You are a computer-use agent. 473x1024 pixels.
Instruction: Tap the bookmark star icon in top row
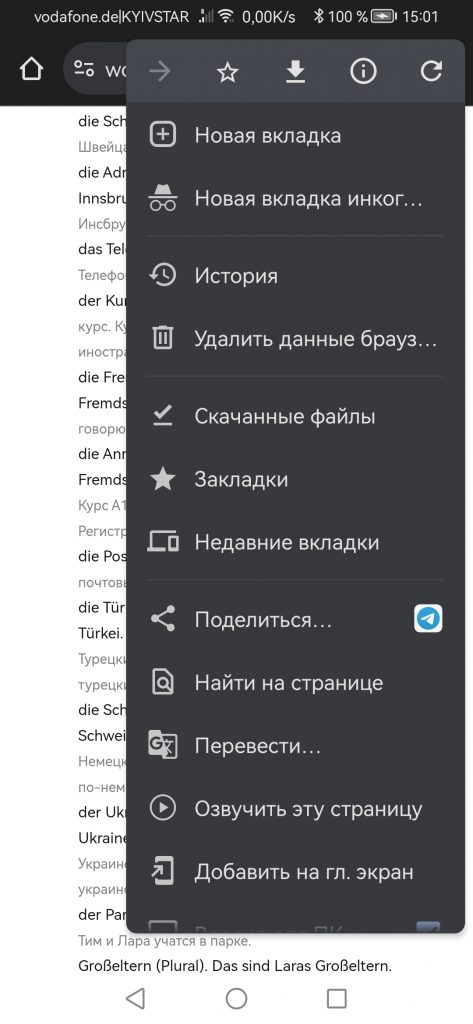227,71
